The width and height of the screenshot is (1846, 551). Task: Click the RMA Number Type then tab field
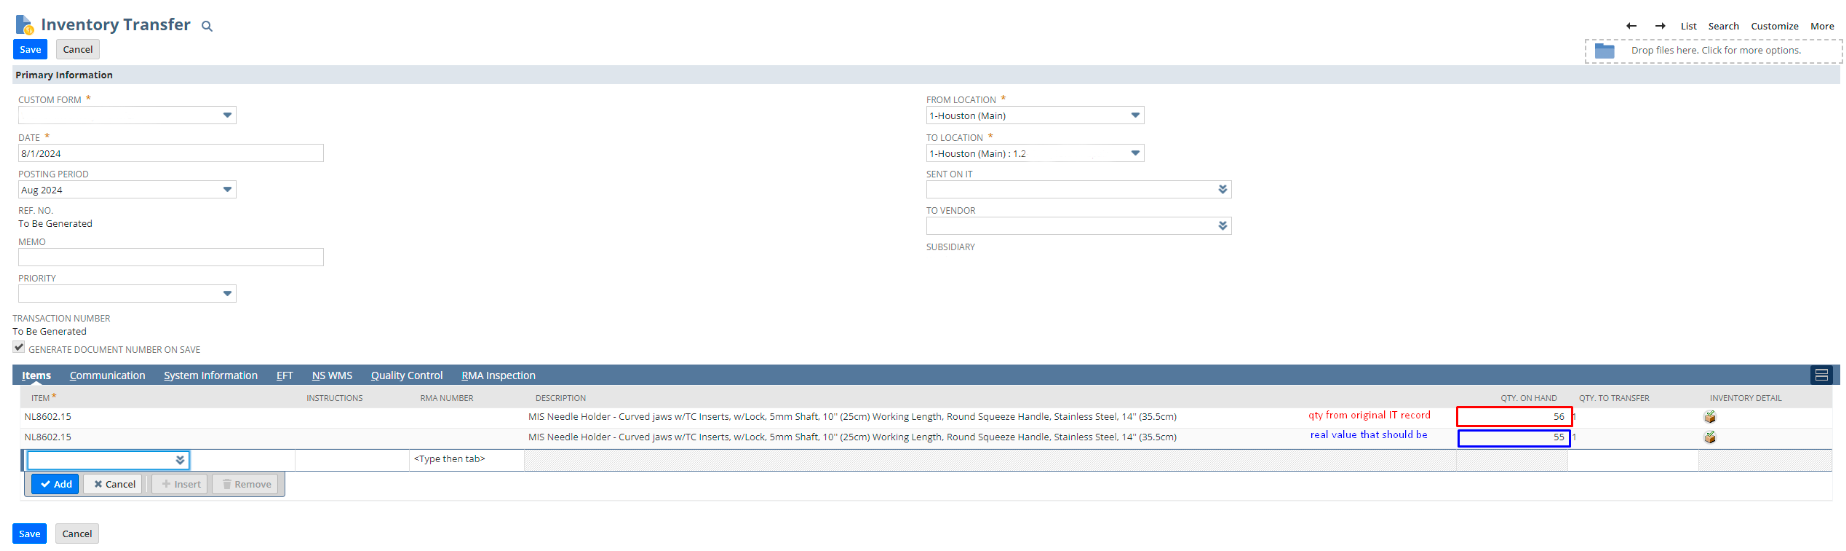467,459
